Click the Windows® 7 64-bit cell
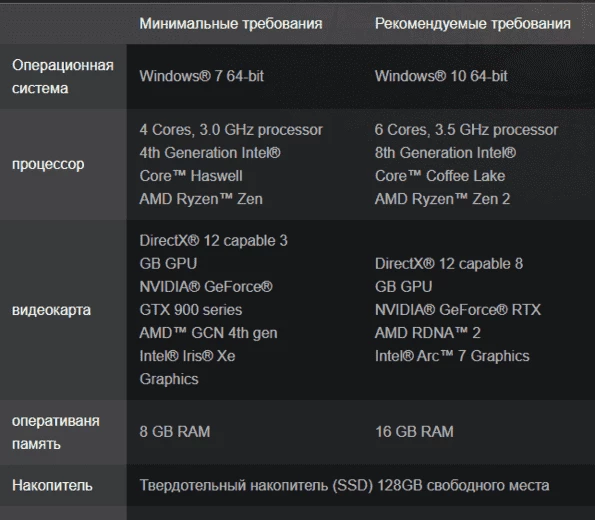 click(201, 76)
